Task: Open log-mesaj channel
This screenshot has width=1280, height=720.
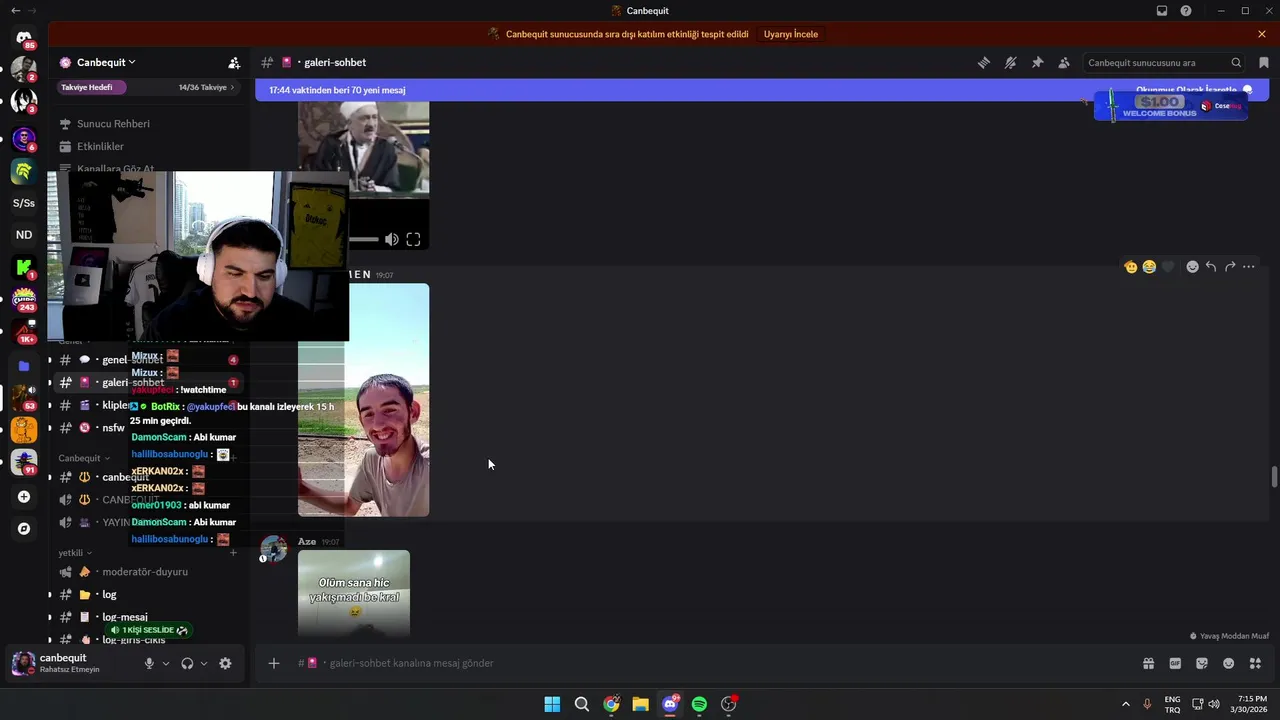Action: pyautogui.click(x=148, y=617)
